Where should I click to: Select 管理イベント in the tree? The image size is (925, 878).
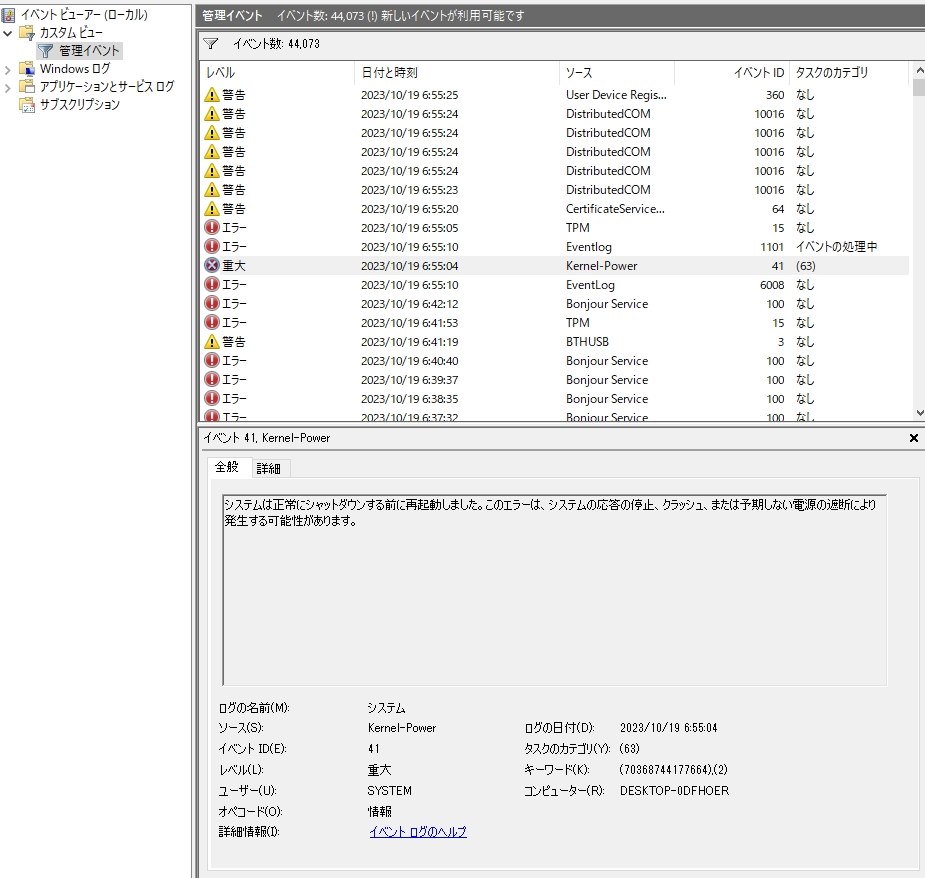pyautogui.click(x=89, y=51)
